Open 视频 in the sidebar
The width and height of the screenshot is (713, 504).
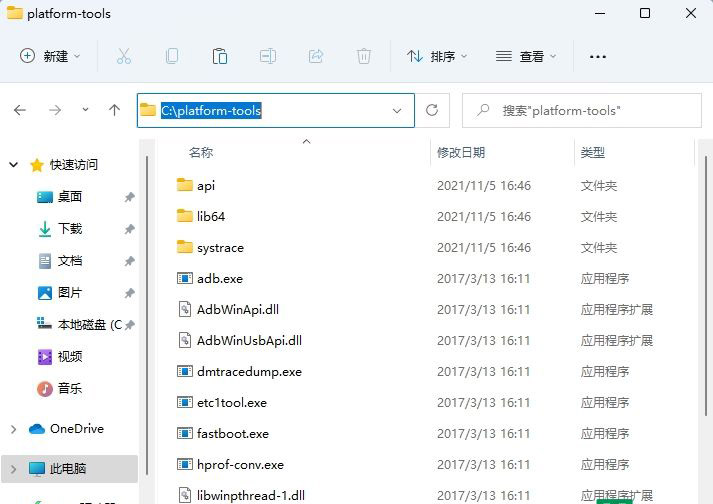click(x=70, y=357)
